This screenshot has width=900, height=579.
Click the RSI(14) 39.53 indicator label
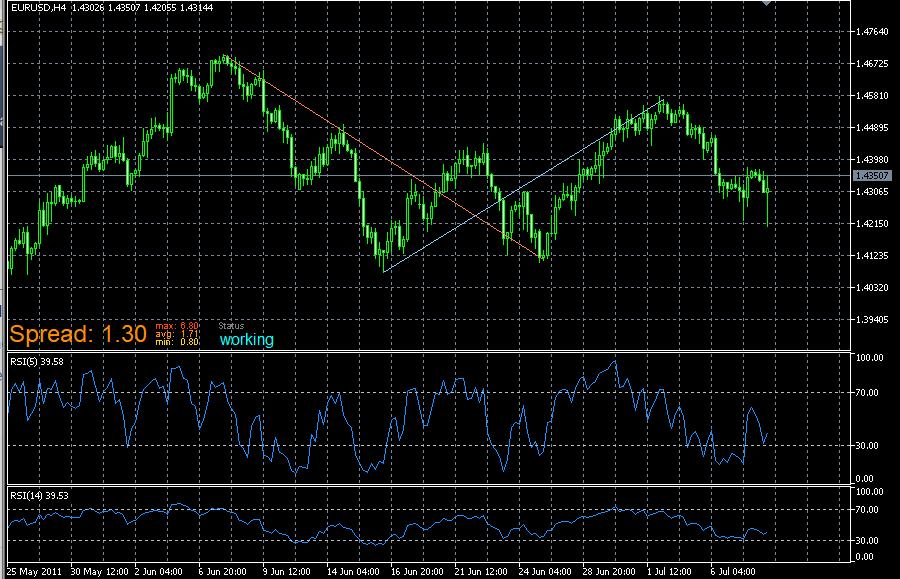click(x=39, y=495)
